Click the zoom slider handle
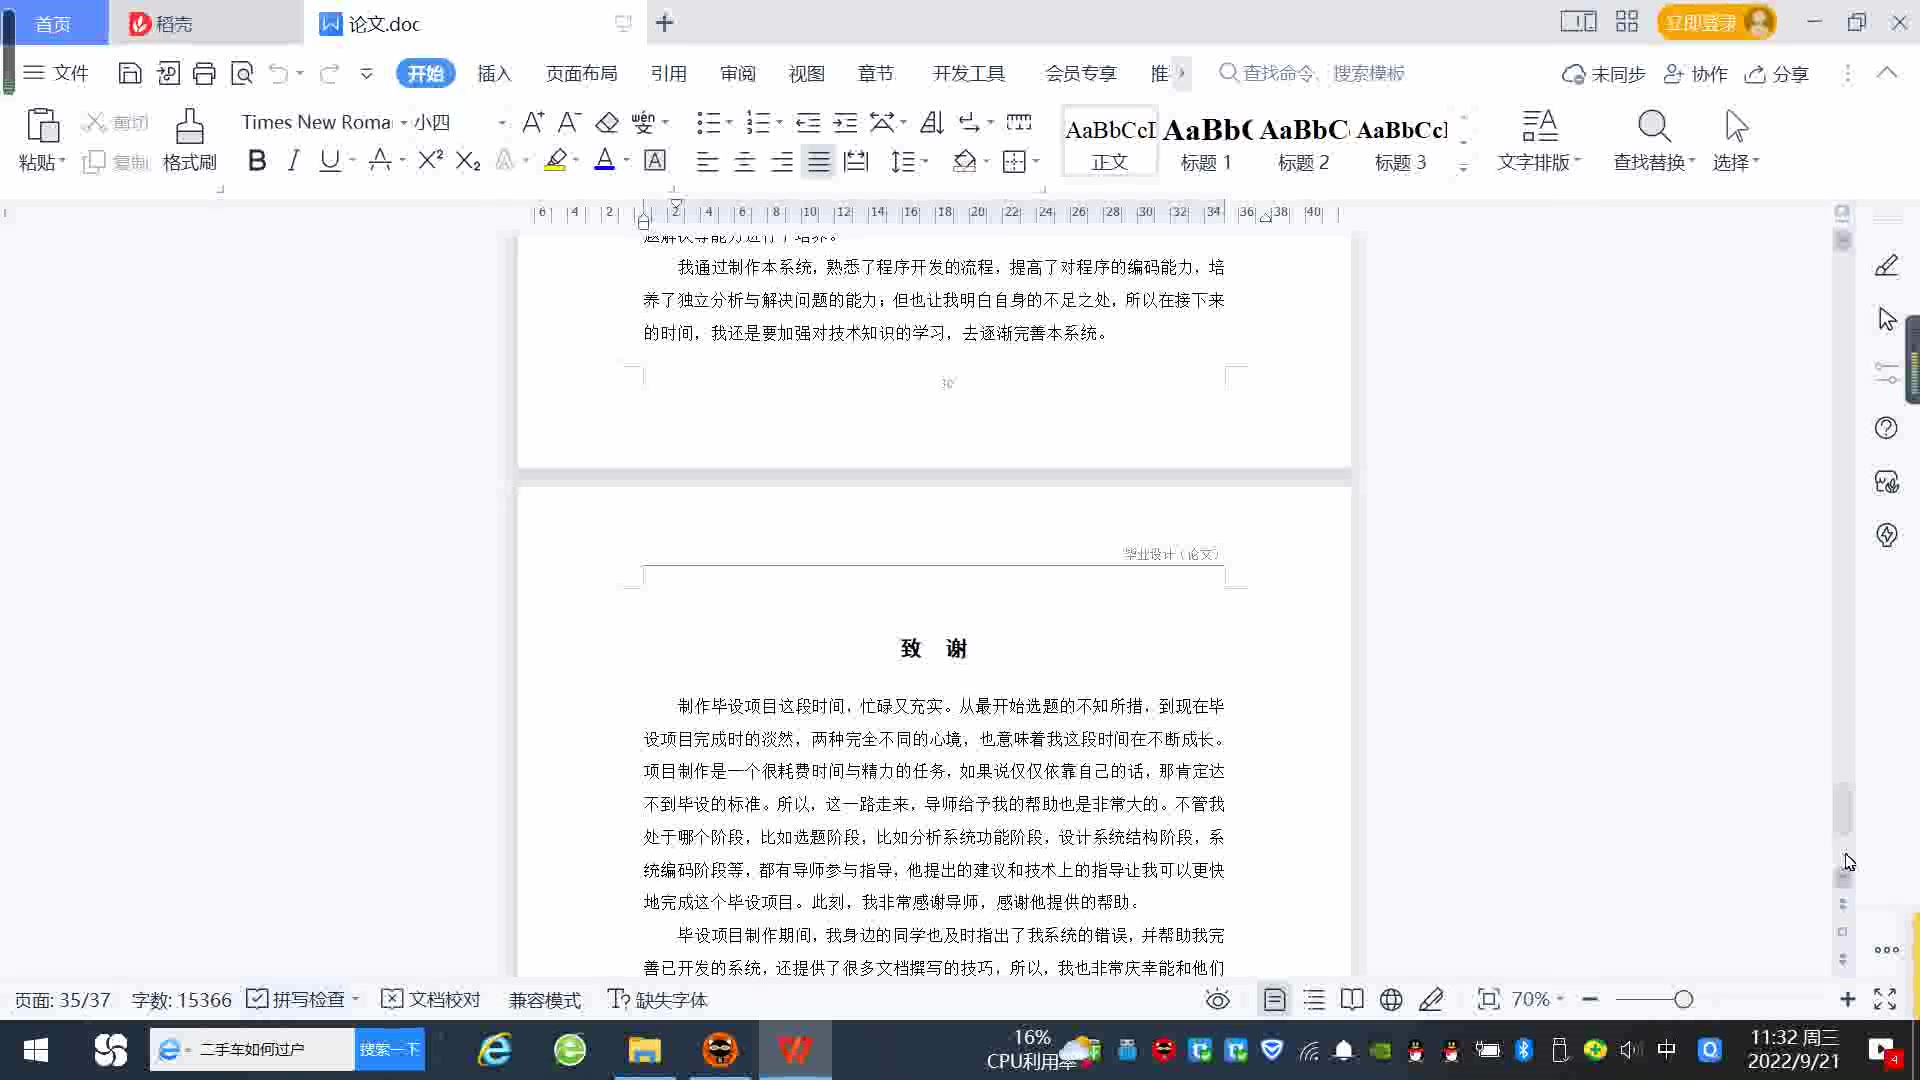Image resolution: width=1920 pixels, height=1080 pixels. [x=1683, y=1000]
